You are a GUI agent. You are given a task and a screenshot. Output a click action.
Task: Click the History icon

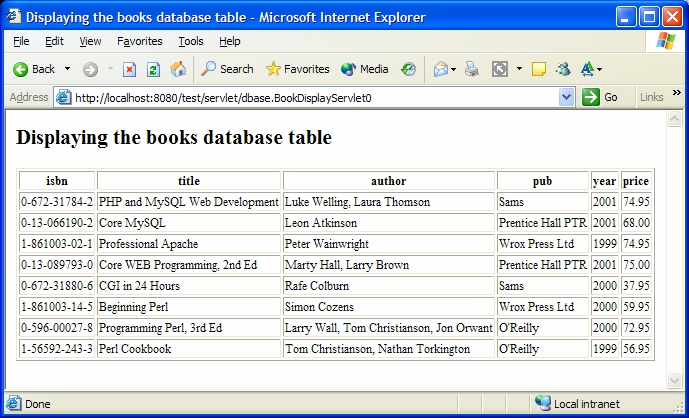click(408, 69)
